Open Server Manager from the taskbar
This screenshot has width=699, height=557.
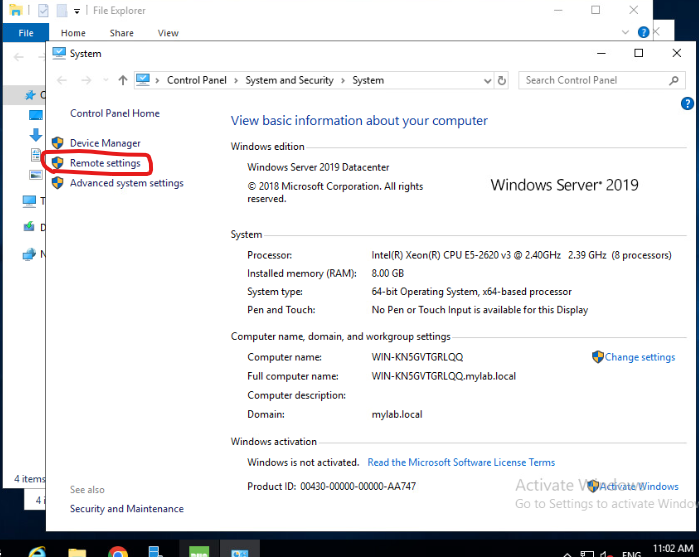156,551
